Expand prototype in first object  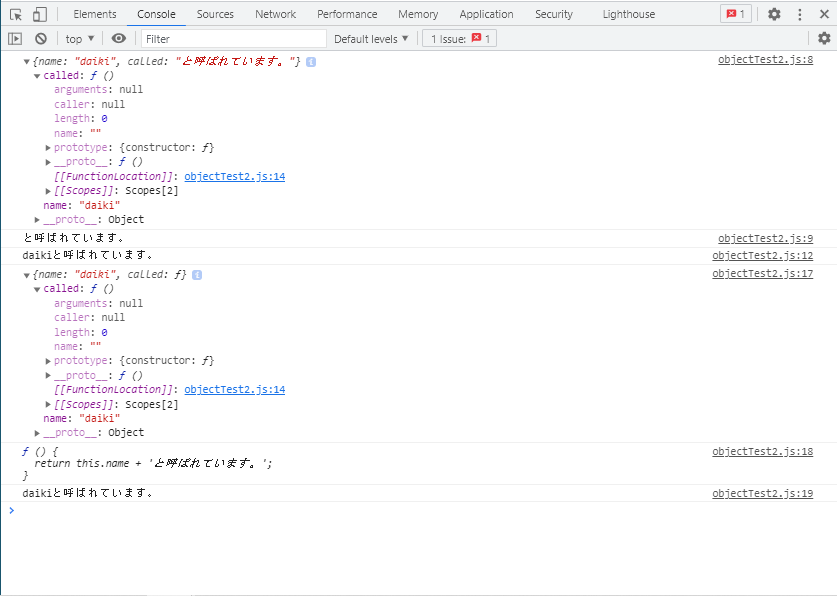pos(48,148)
